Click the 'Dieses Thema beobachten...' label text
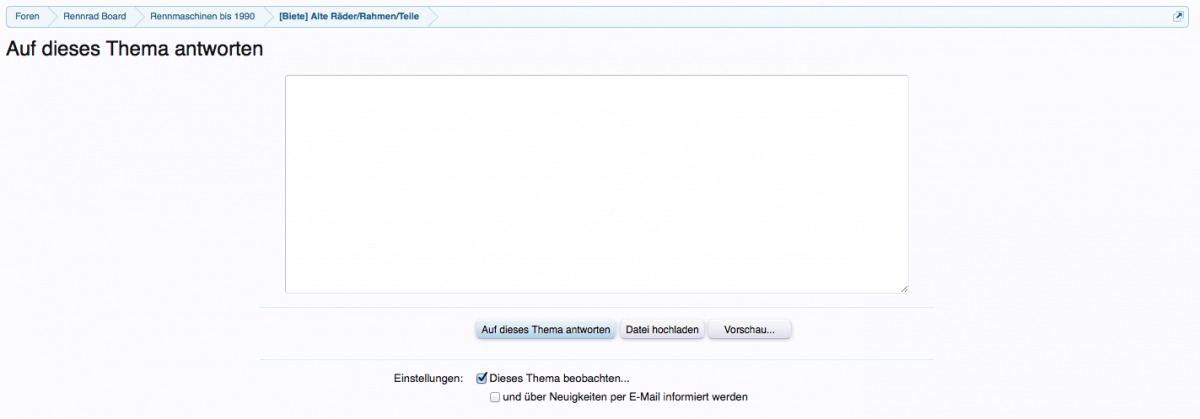The image size is (1200, 419). pyautogui.click(x=560, y=378)
